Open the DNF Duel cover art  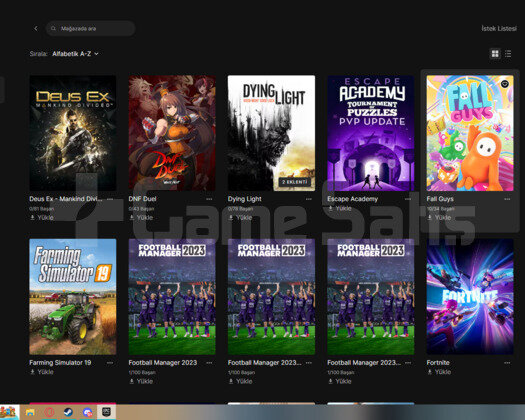(x=172, y=133)
